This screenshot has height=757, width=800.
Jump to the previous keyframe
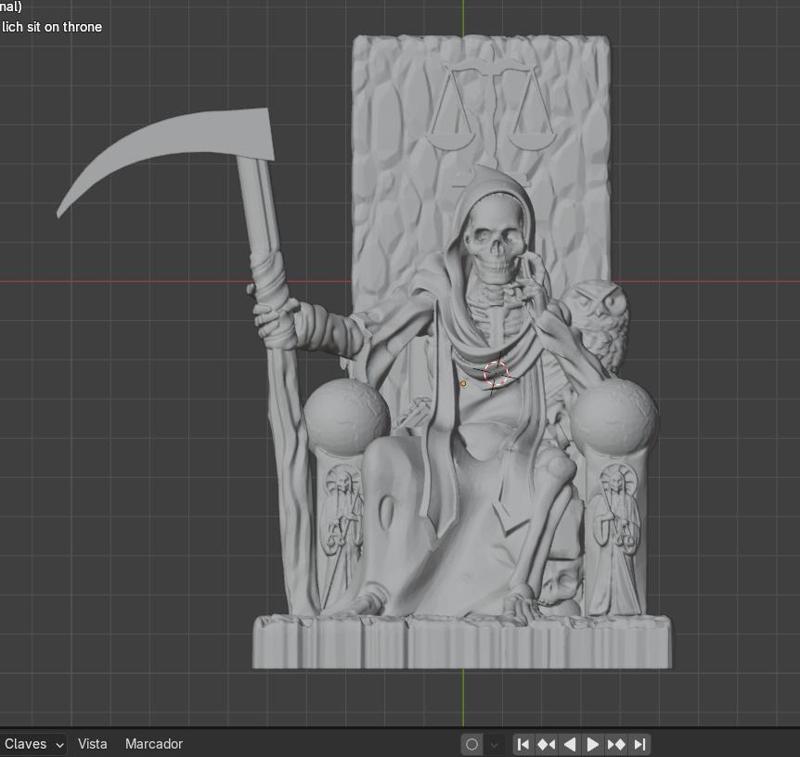pyautogui.click(x=546, y=744)
